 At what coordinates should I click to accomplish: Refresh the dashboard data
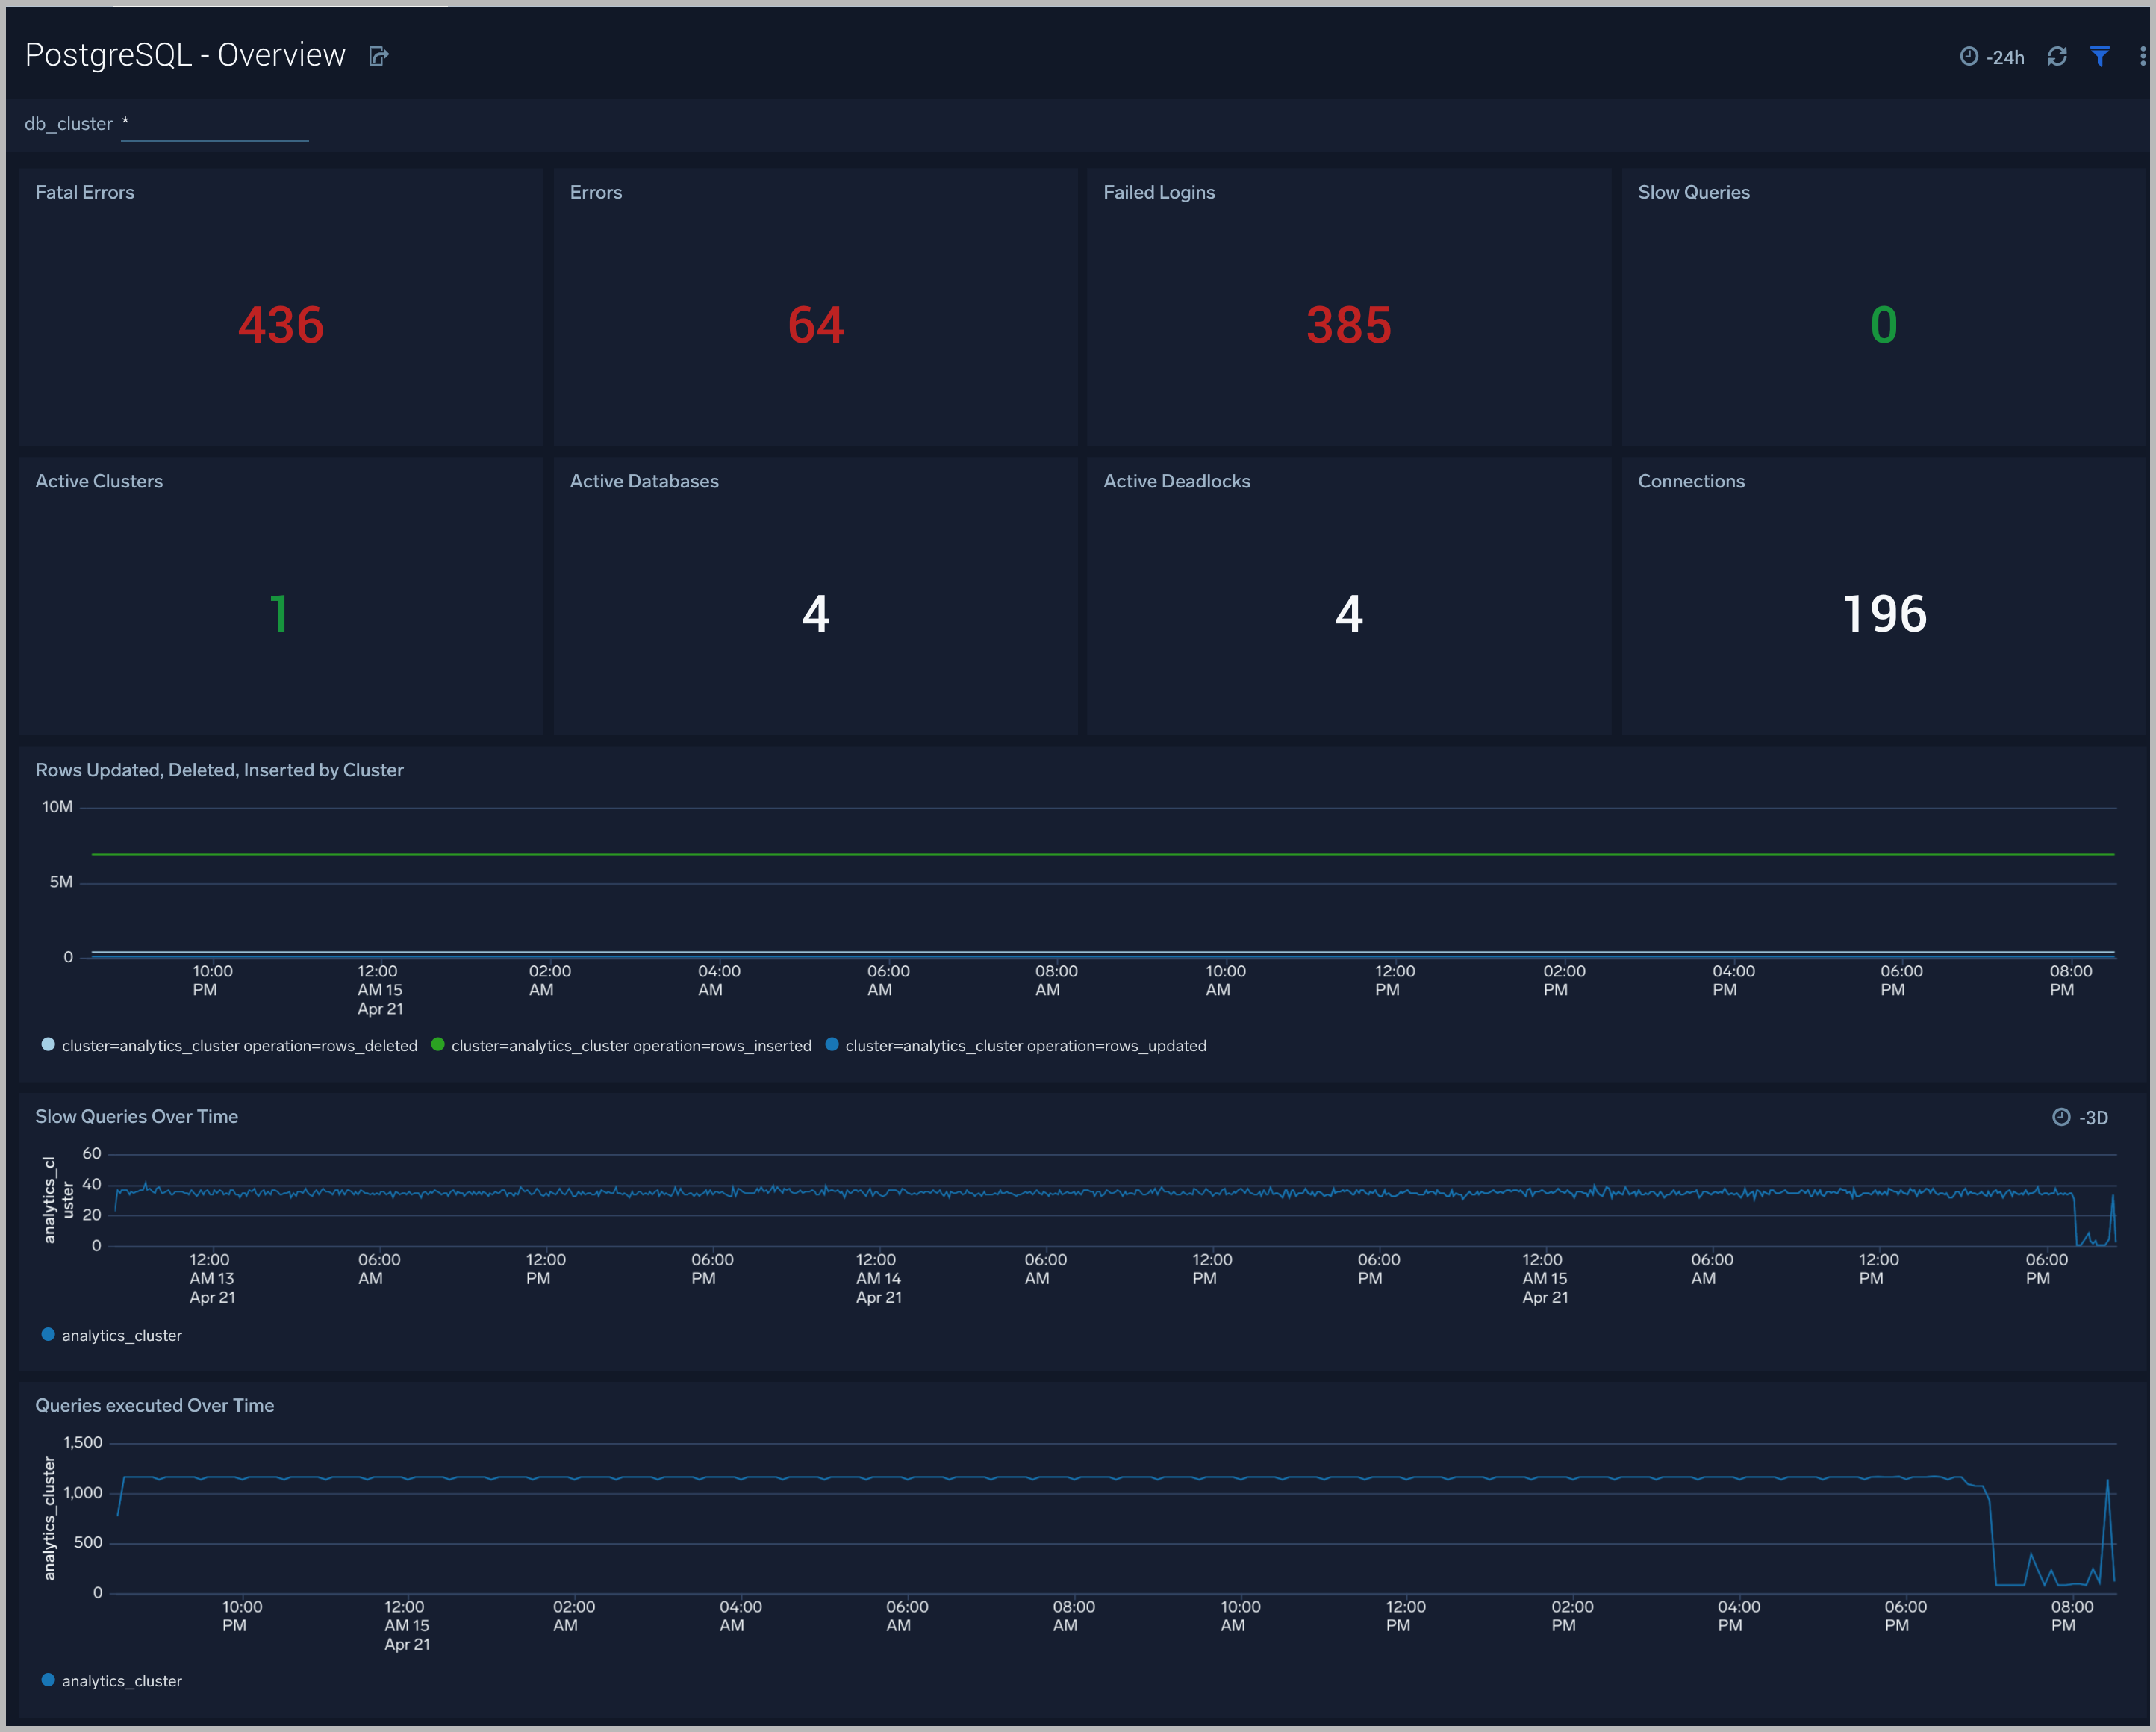coord(2057,56)
